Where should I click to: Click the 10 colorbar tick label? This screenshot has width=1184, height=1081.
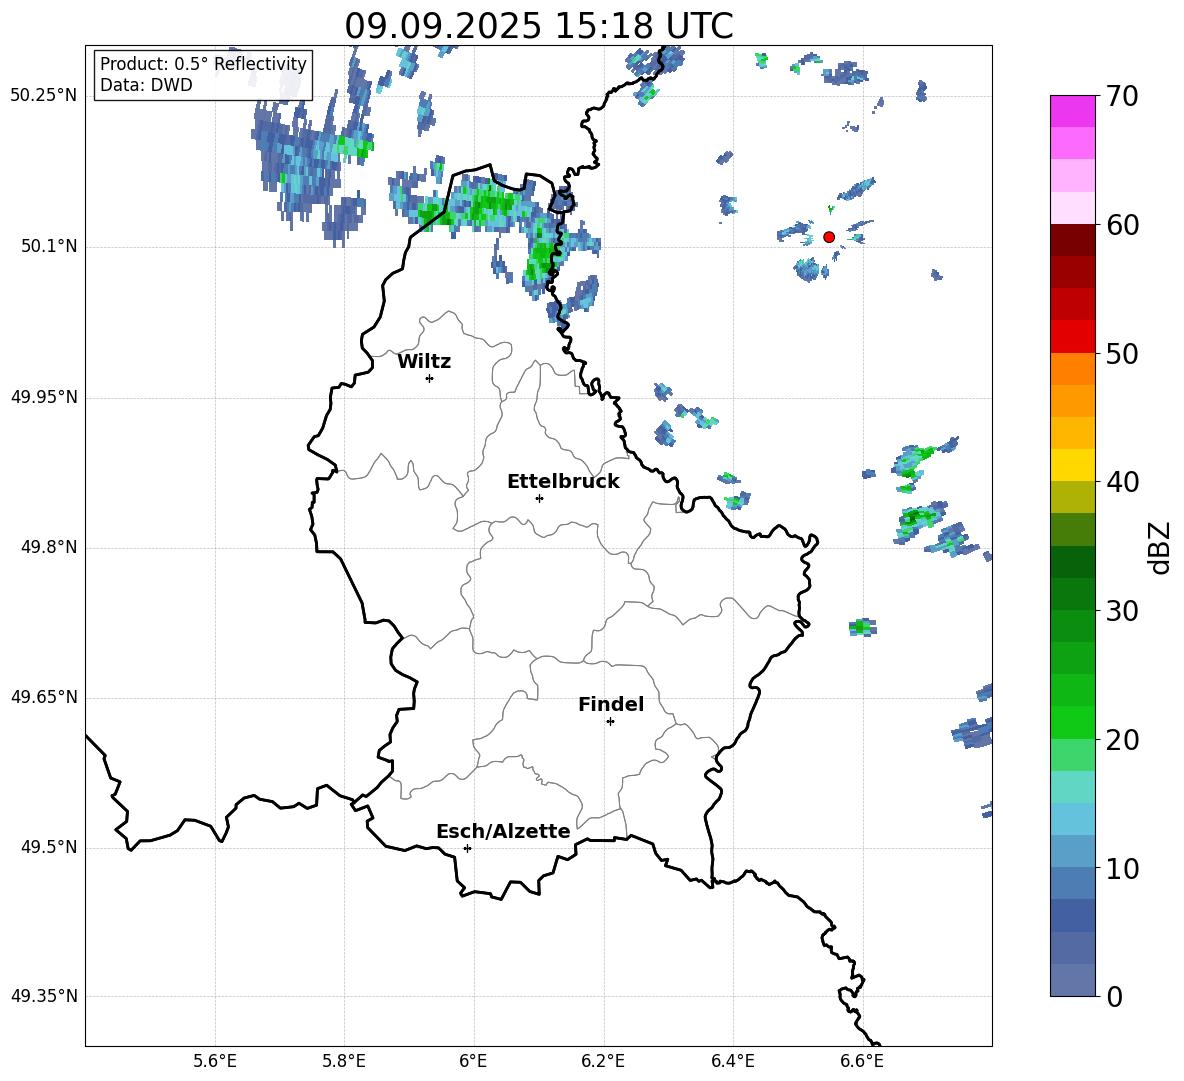point(1122,869)
